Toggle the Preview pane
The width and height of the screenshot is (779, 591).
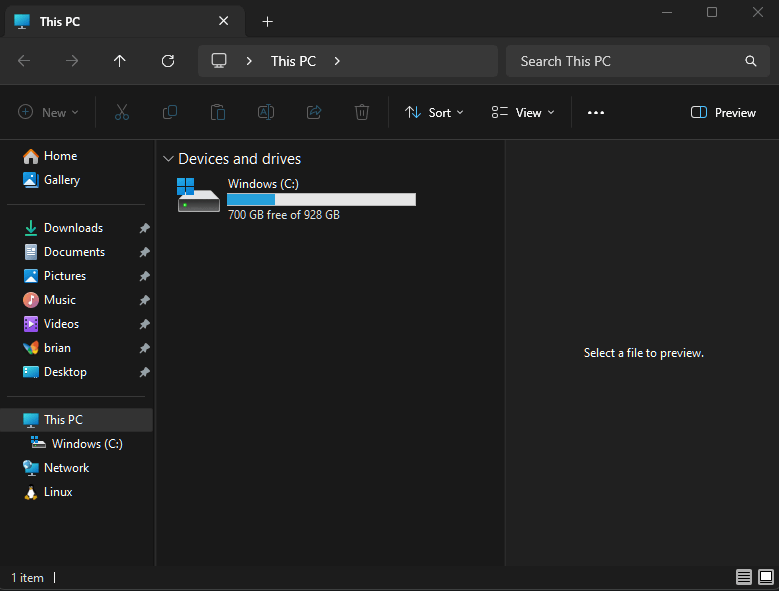(723, 113)
